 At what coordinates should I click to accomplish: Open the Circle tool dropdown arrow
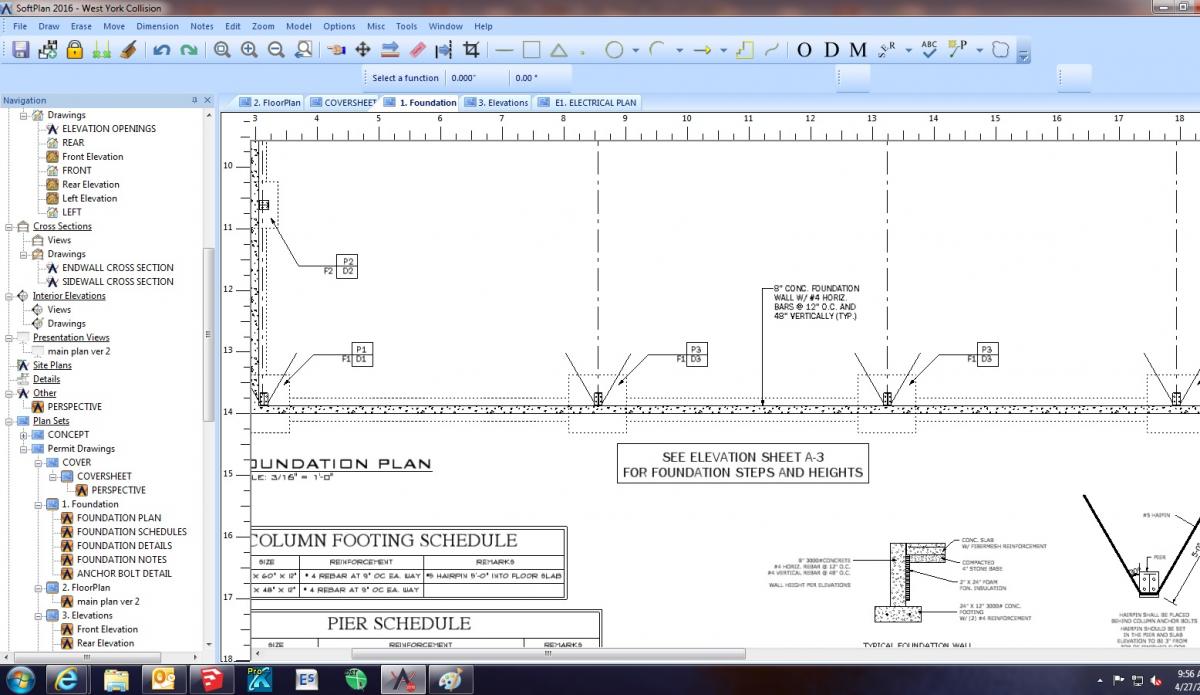[x=634, y=49]
